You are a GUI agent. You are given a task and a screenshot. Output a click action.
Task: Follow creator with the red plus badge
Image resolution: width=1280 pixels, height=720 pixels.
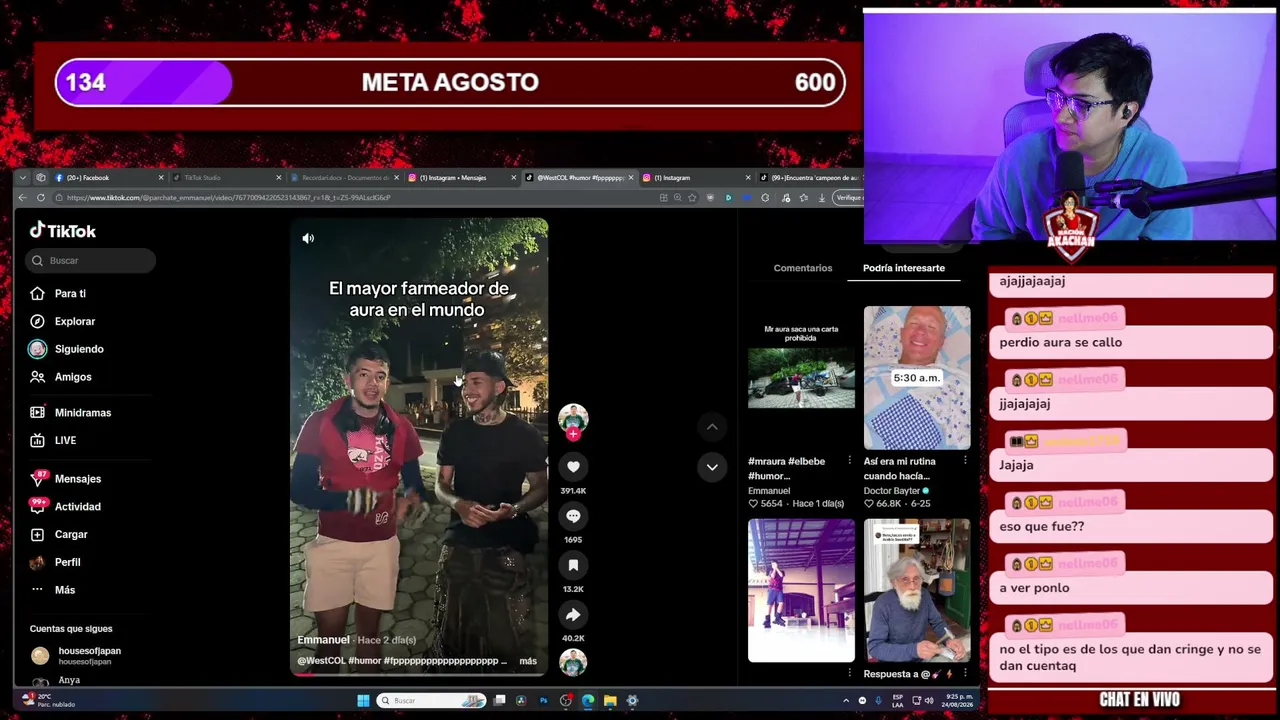573,434
